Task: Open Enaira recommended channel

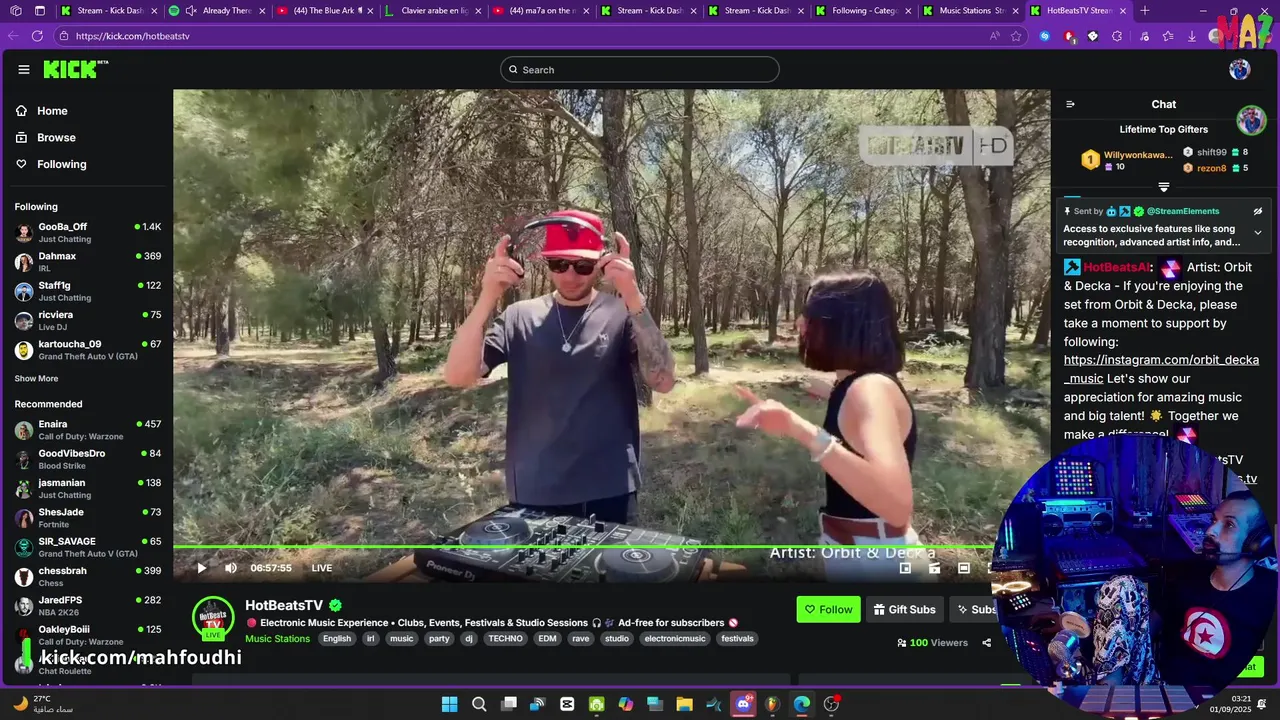Action: tap(88, 430)
